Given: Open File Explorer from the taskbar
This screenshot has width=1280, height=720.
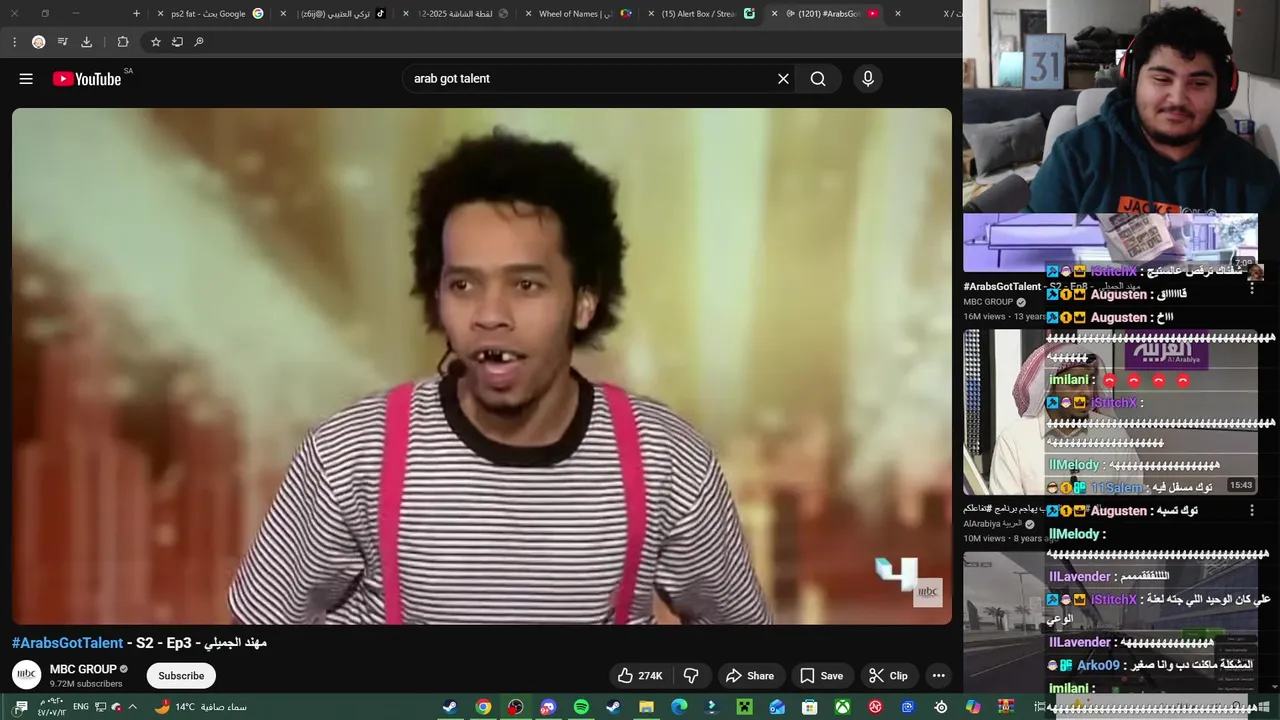Looking at the screenshot, I should pyautogui.click(x=646, y=707).
